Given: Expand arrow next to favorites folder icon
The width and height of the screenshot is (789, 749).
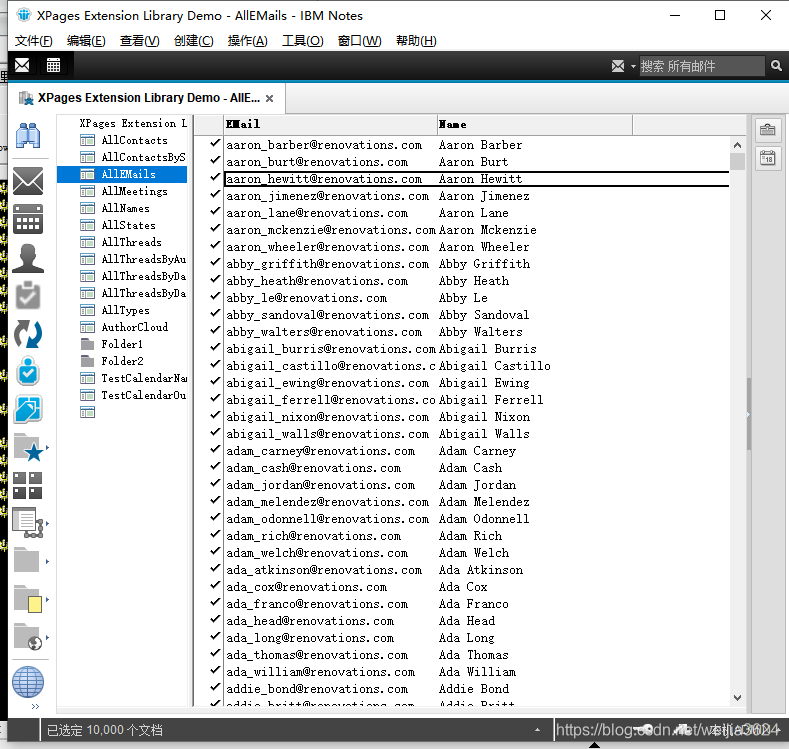Looking at the screenshot, I should point(47,447).
